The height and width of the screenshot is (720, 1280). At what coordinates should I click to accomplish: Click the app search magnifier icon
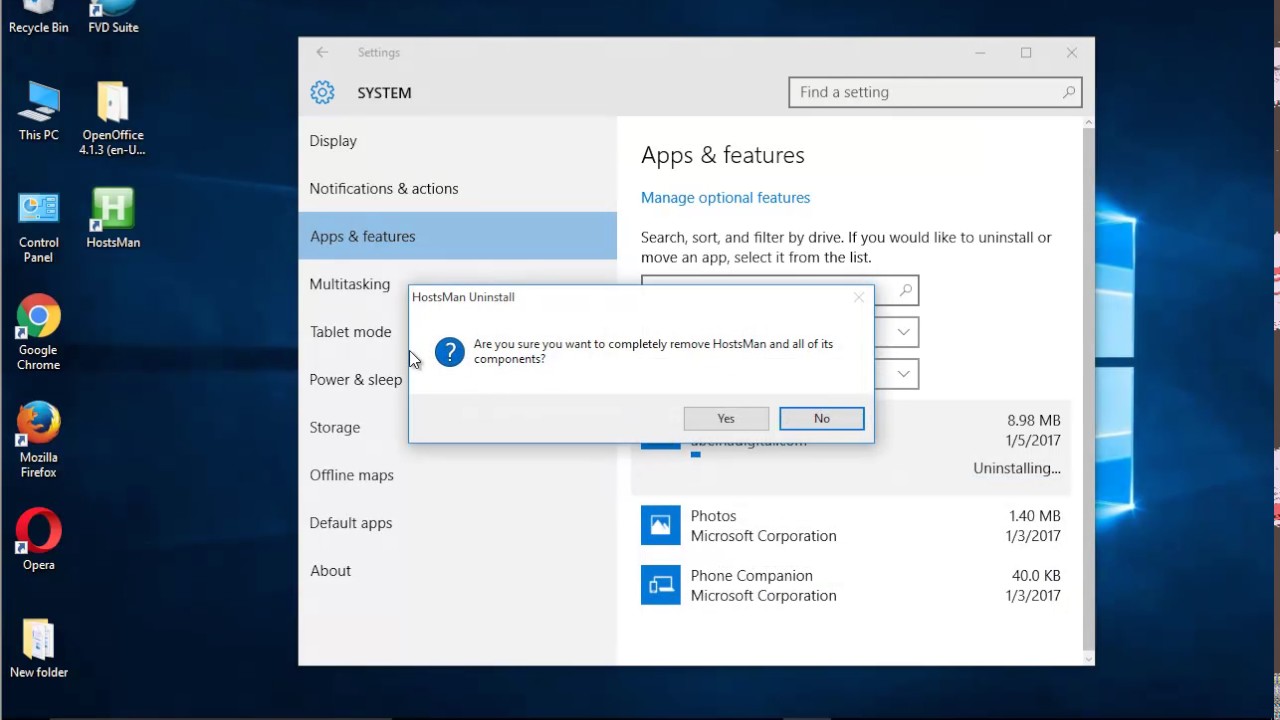click(x=905, y=290)
